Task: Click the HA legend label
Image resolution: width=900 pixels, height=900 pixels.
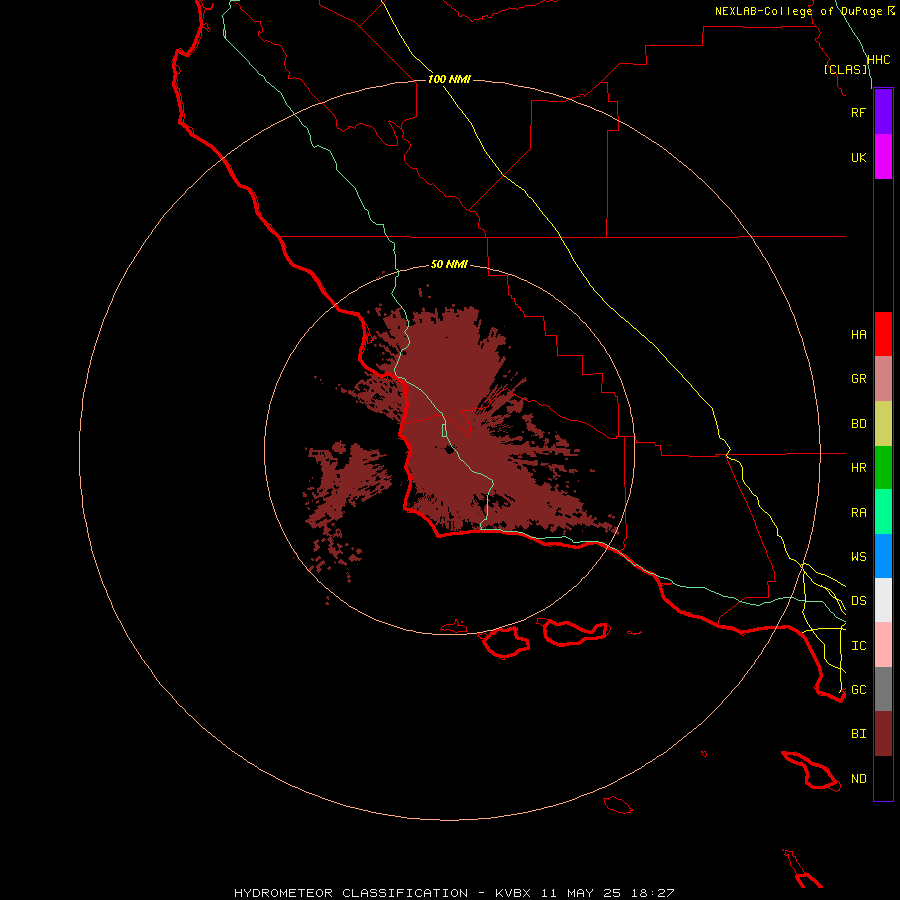Action: pos(859,335)
